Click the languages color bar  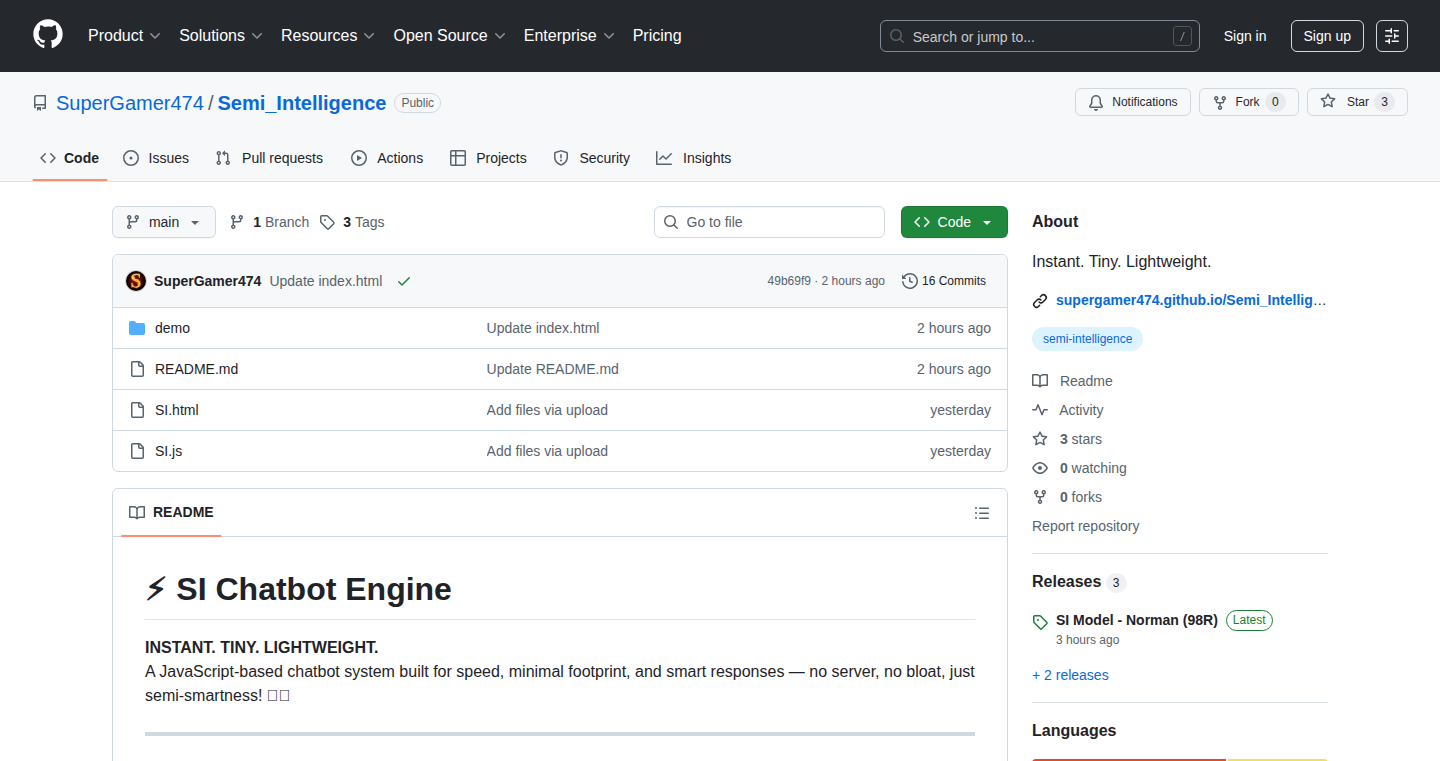1180,759
